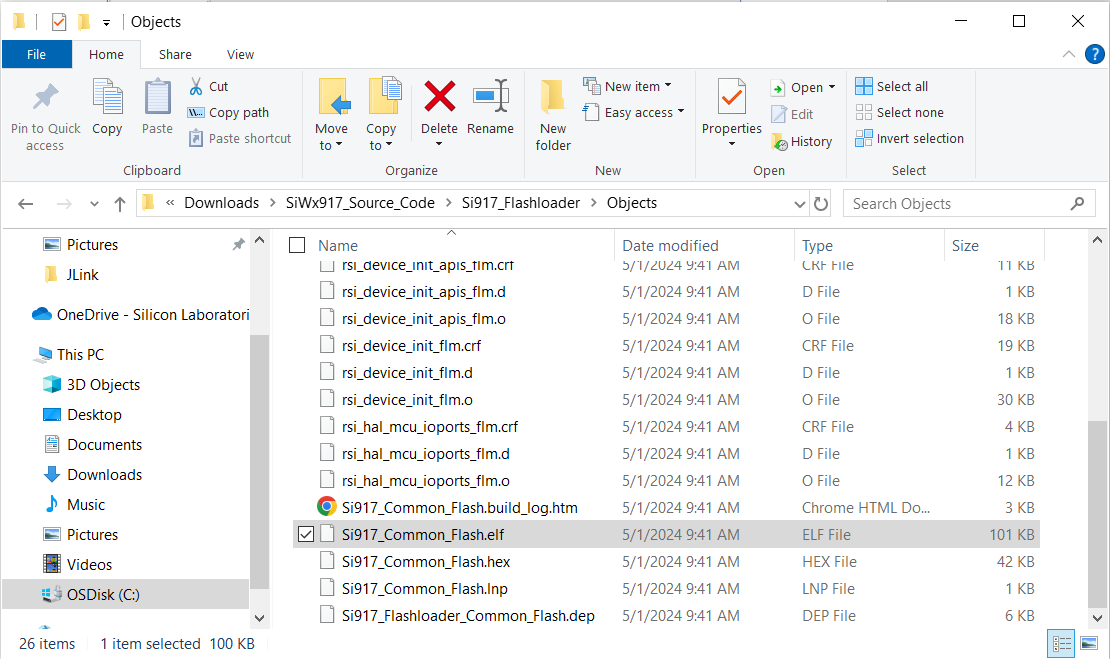Click New folder icon in title bar
1110x659 pixels.
pos(84,22)
